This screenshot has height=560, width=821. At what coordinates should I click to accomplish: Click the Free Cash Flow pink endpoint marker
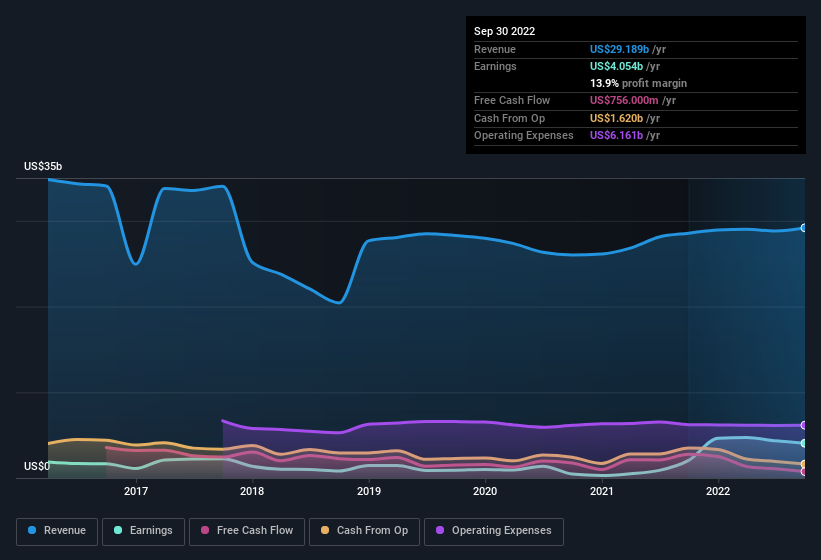[804, 472]
